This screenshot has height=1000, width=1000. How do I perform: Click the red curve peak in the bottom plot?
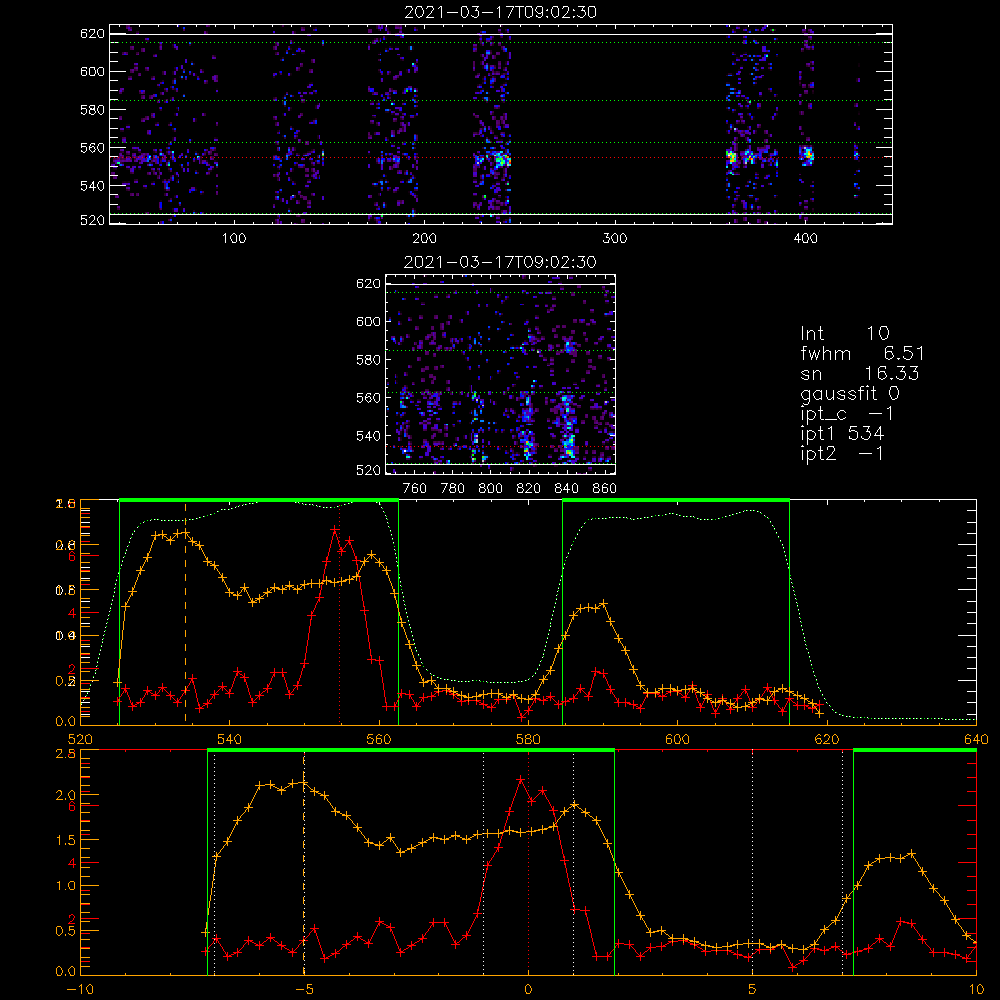pyautogui.click(x=520, y=779)
